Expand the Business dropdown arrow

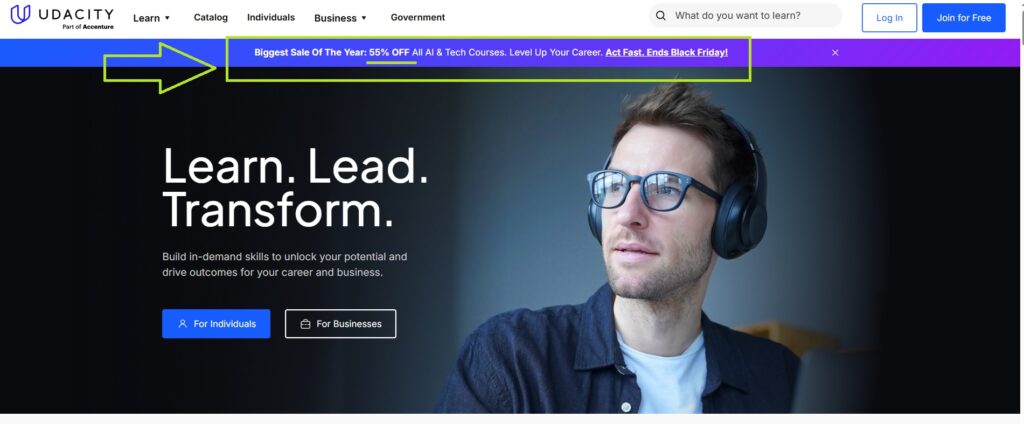pyautogui.click(x=364, y=18)
